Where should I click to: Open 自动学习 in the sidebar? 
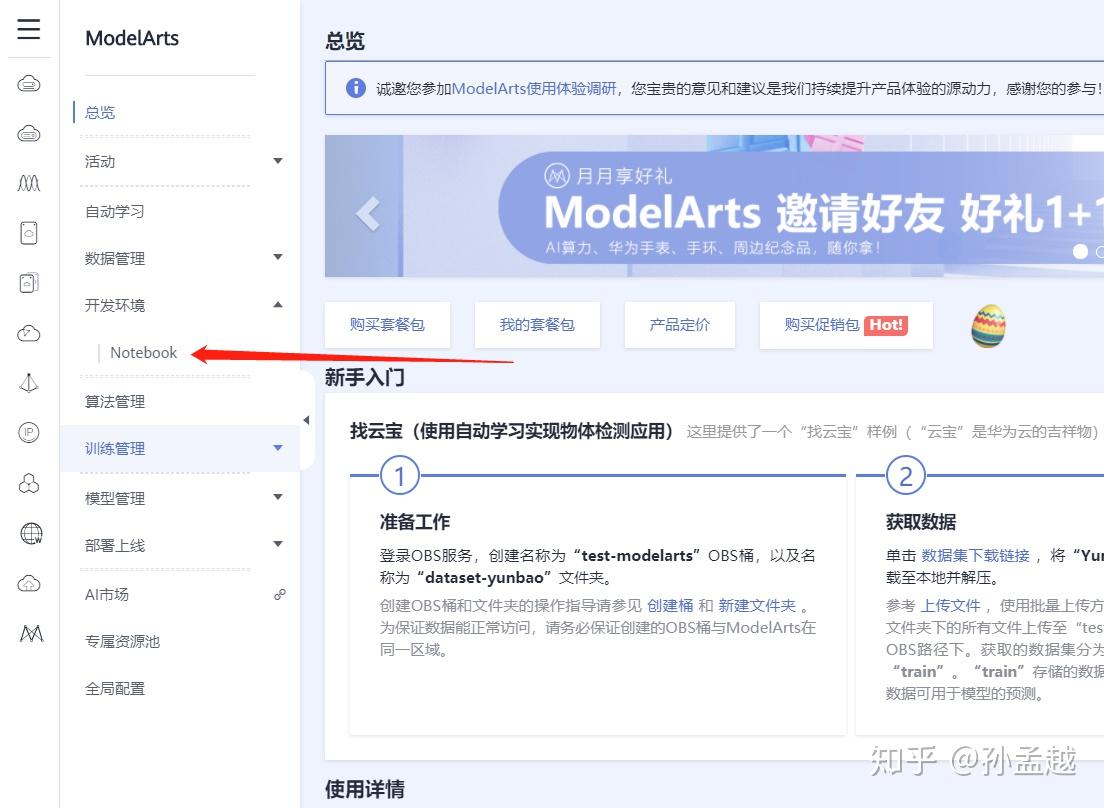115,211
